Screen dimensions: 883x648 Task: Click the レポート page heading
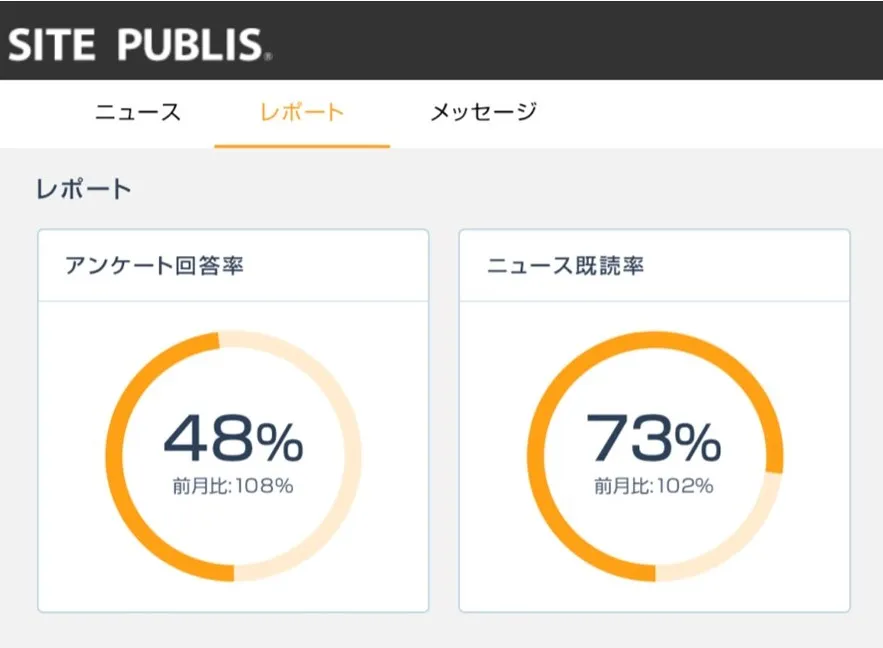[x=83, y=189]
